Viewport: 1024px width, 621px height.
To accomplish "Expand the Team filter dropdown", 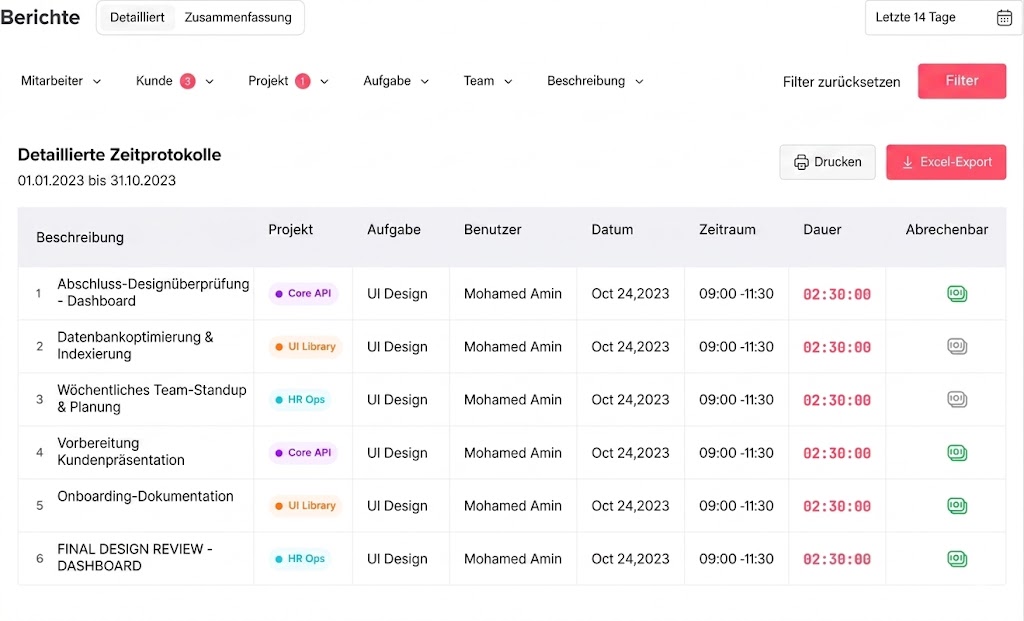I will coord(488,81).
